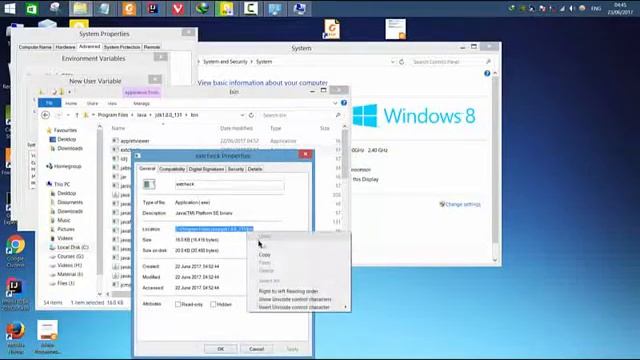640x360 pixels.
Task: Open Homegroup in the navigation pane
Action: coord(67,166)
